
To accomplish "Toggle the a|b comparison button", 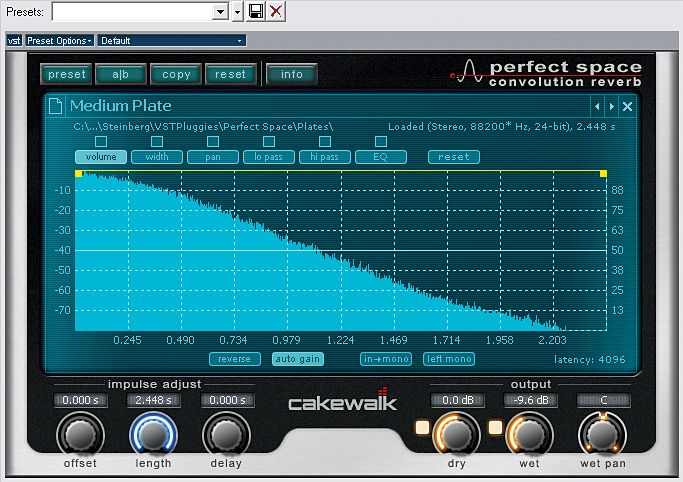I will tap(121, 74).
